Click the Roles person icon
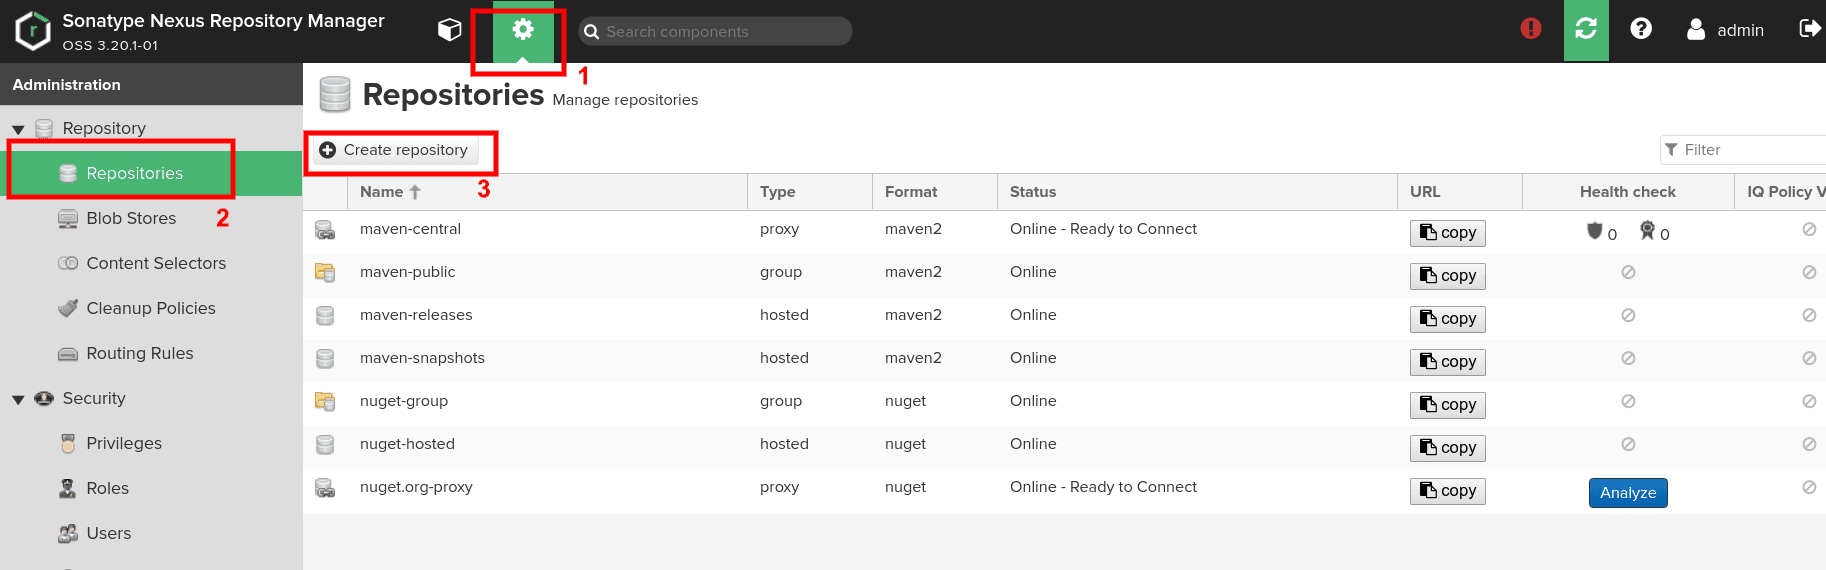The height and width of the screenshot is (570, 1826). click(68, 488)
